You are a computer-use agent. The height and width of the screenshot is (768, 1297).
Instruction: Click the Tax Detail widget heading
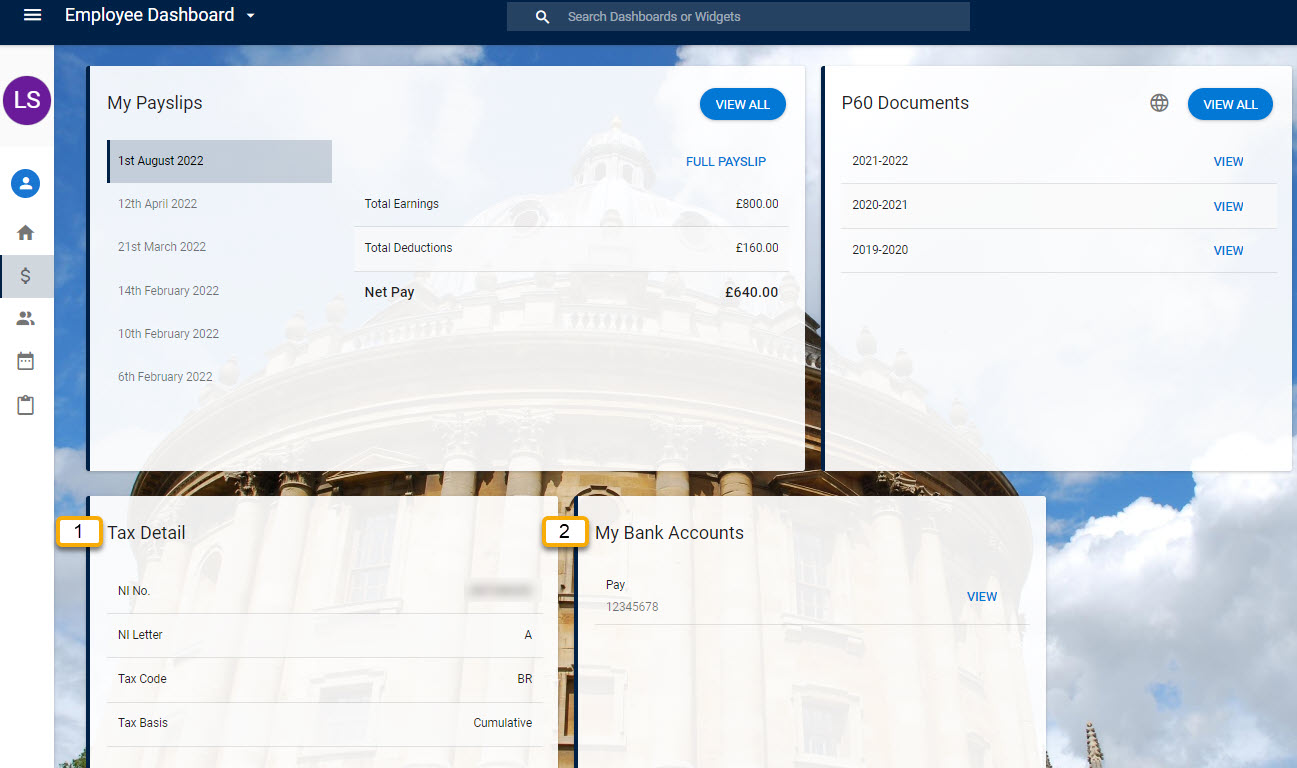146,533
